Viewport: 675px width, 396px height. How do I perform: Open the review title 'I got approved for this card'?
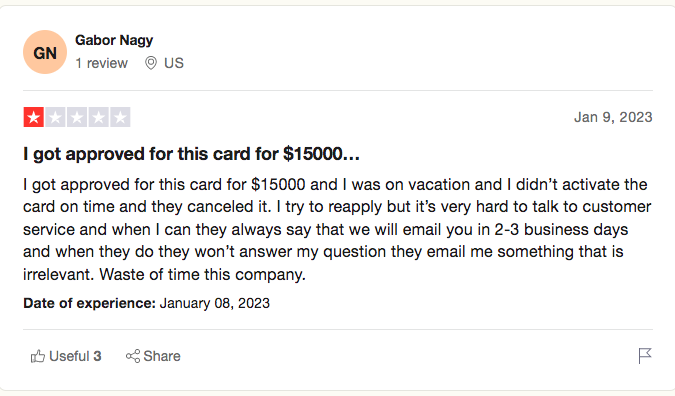[x=191, y=154]
